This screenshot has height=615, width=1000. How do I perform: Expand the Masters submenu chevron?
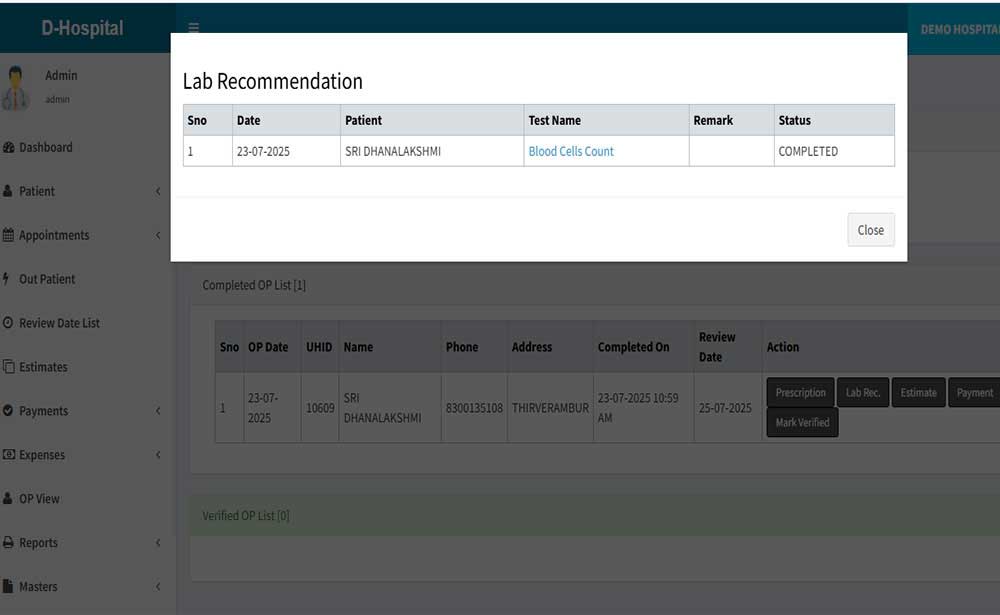tap(158, 587)
